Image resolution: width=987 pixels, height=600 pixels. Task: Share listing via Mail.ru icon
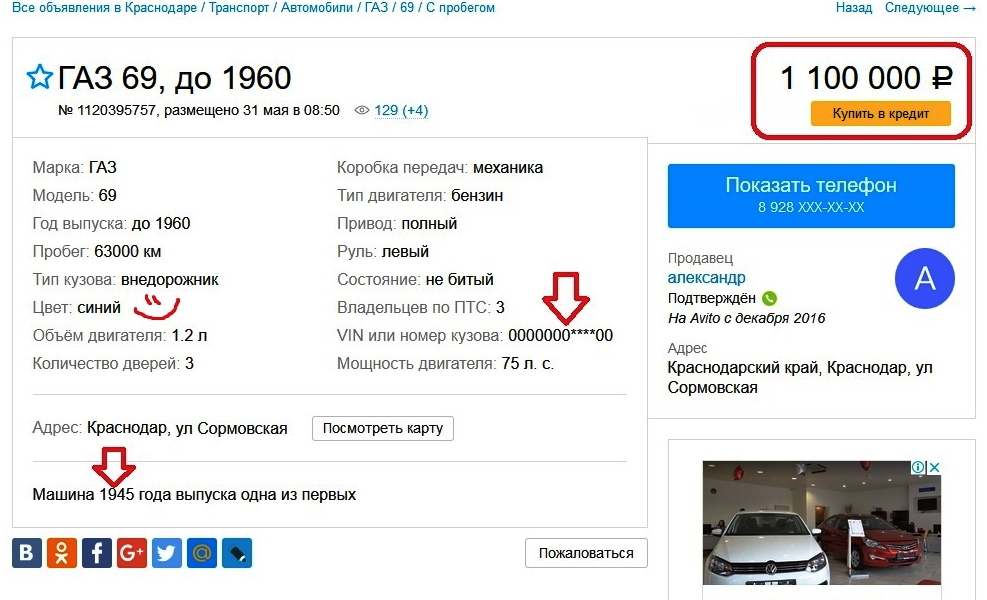202,553
